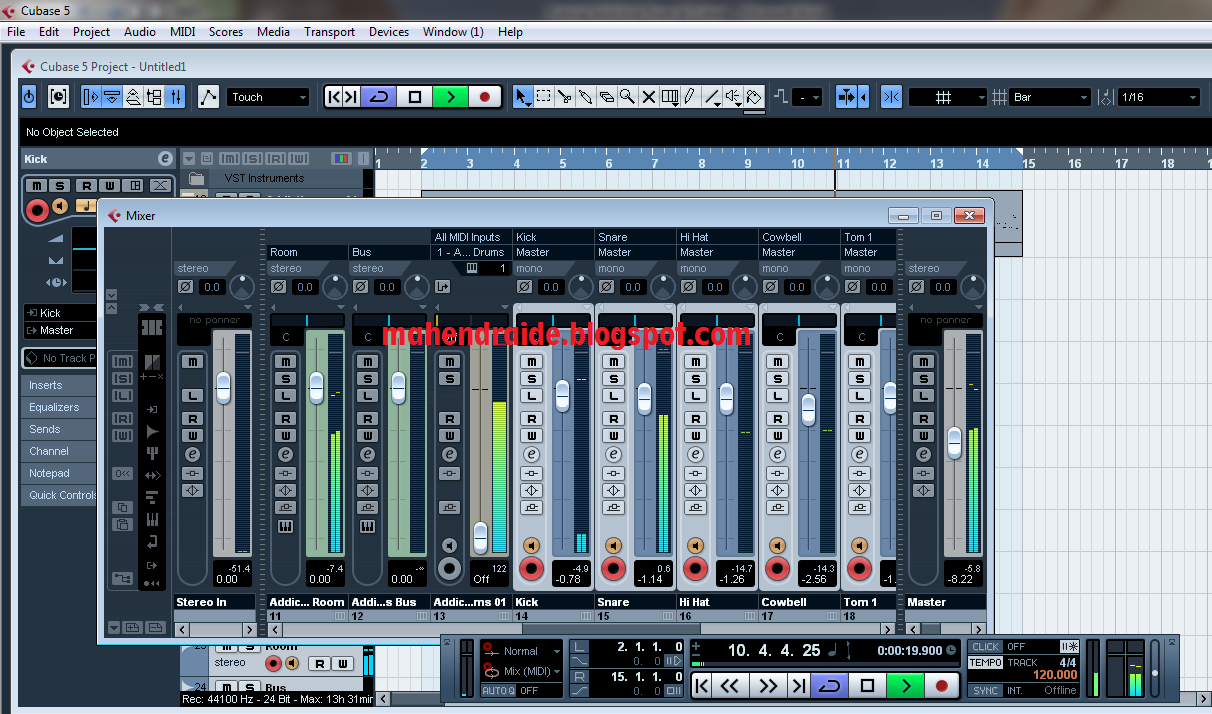Open the Sends inspector section
This screenshot has width=1212, height=714.
pos(58,429)
